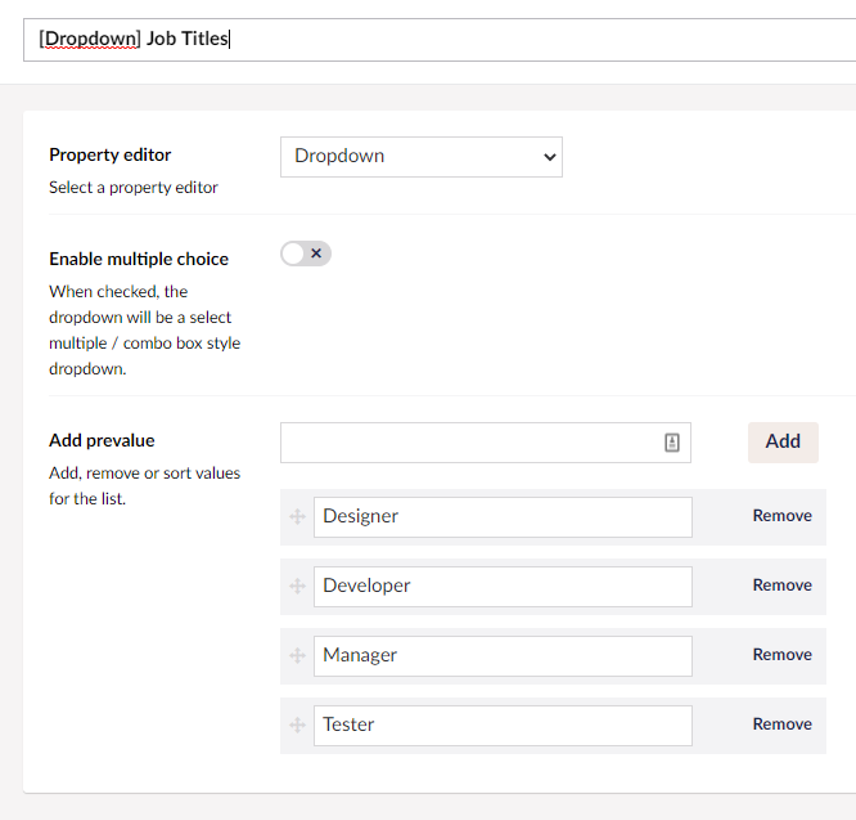
Task: Focus the empty new prevalue text box
Action: pos(470,443)
